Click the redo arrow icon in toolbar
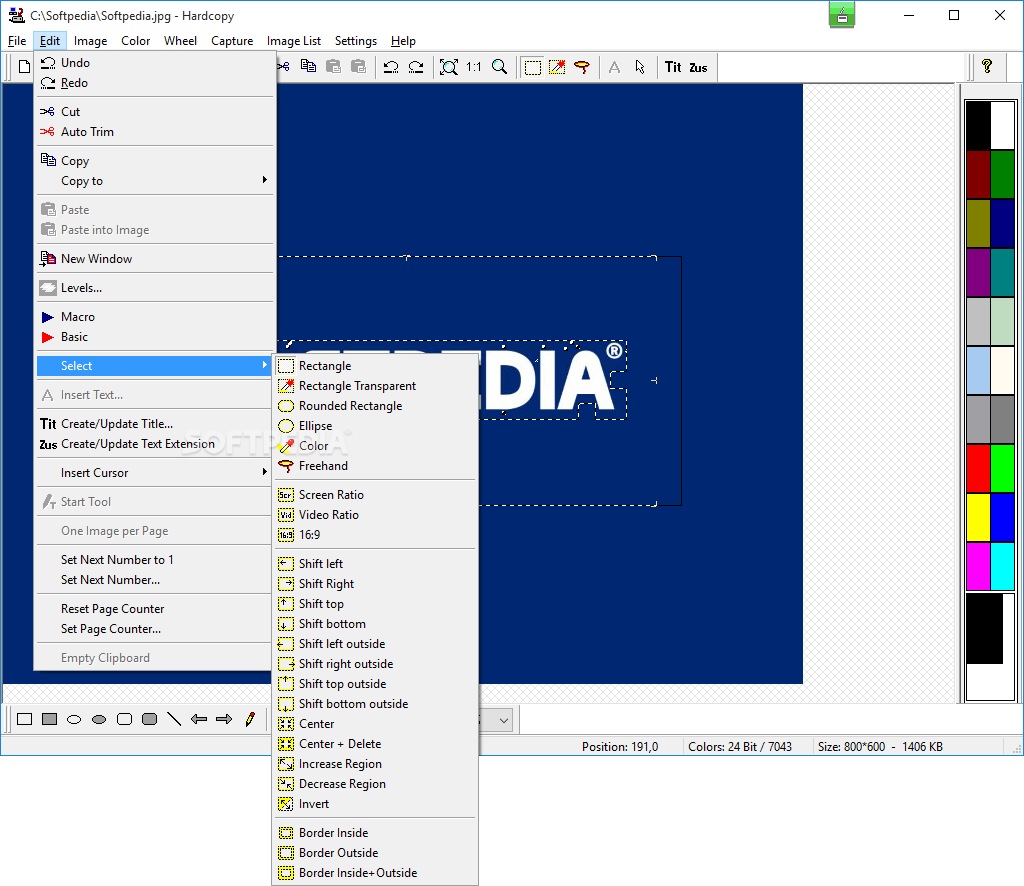The image size is (1024, 886). [x=416, y=67]
